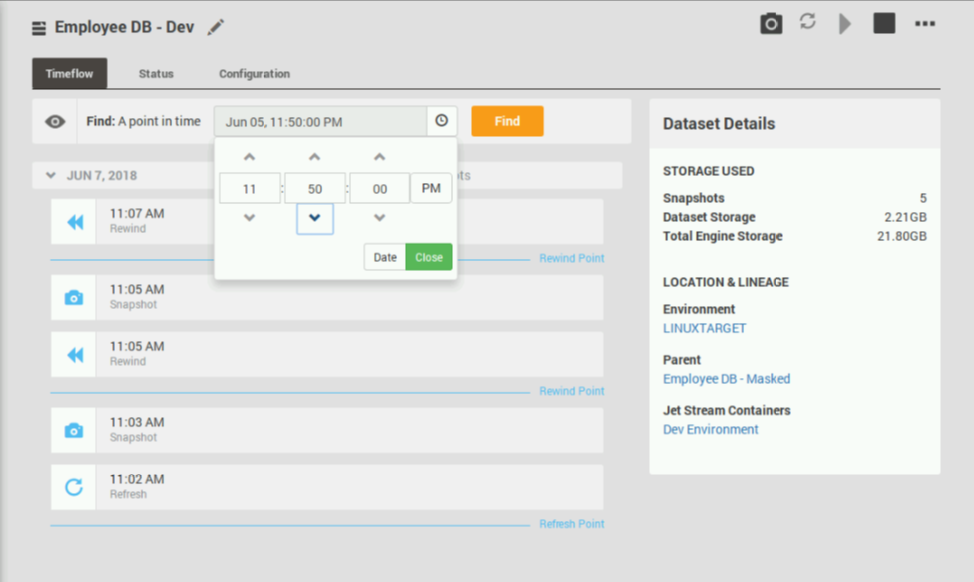Click the Snapshots count value 5
This screenshot has width=974, height=582.
923,198
